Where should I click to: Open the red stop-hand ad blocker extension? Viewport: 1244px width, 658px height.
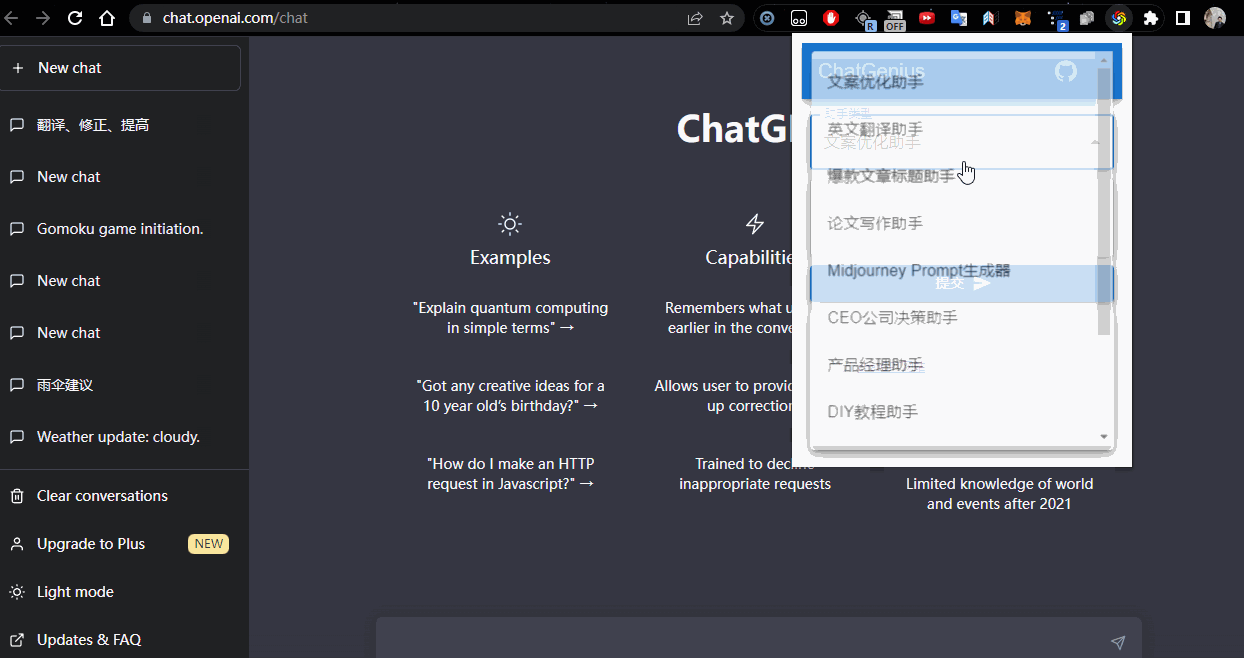(x=831, y=18)
